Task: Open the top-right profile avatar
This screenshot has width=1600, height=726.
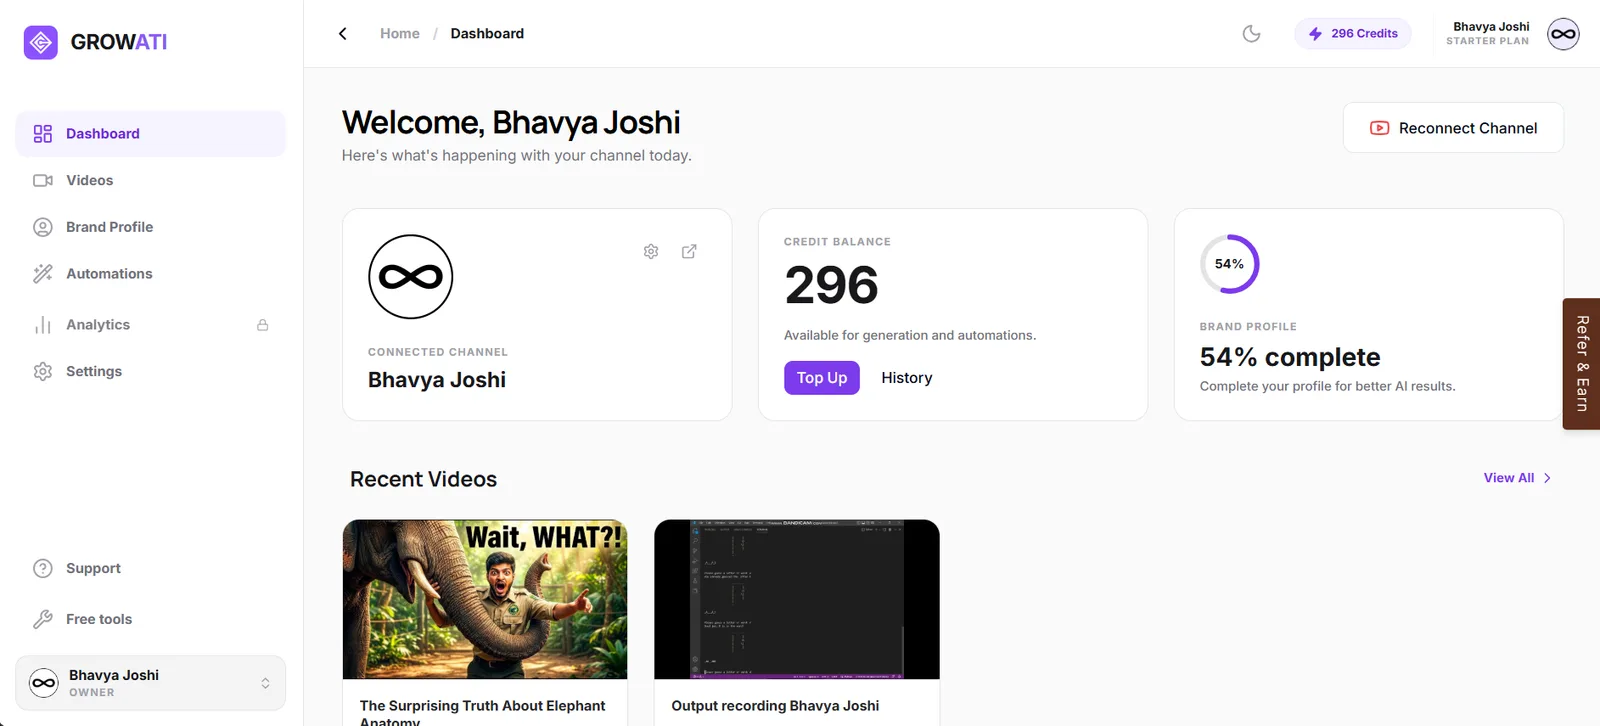Action: point(1563,34)
